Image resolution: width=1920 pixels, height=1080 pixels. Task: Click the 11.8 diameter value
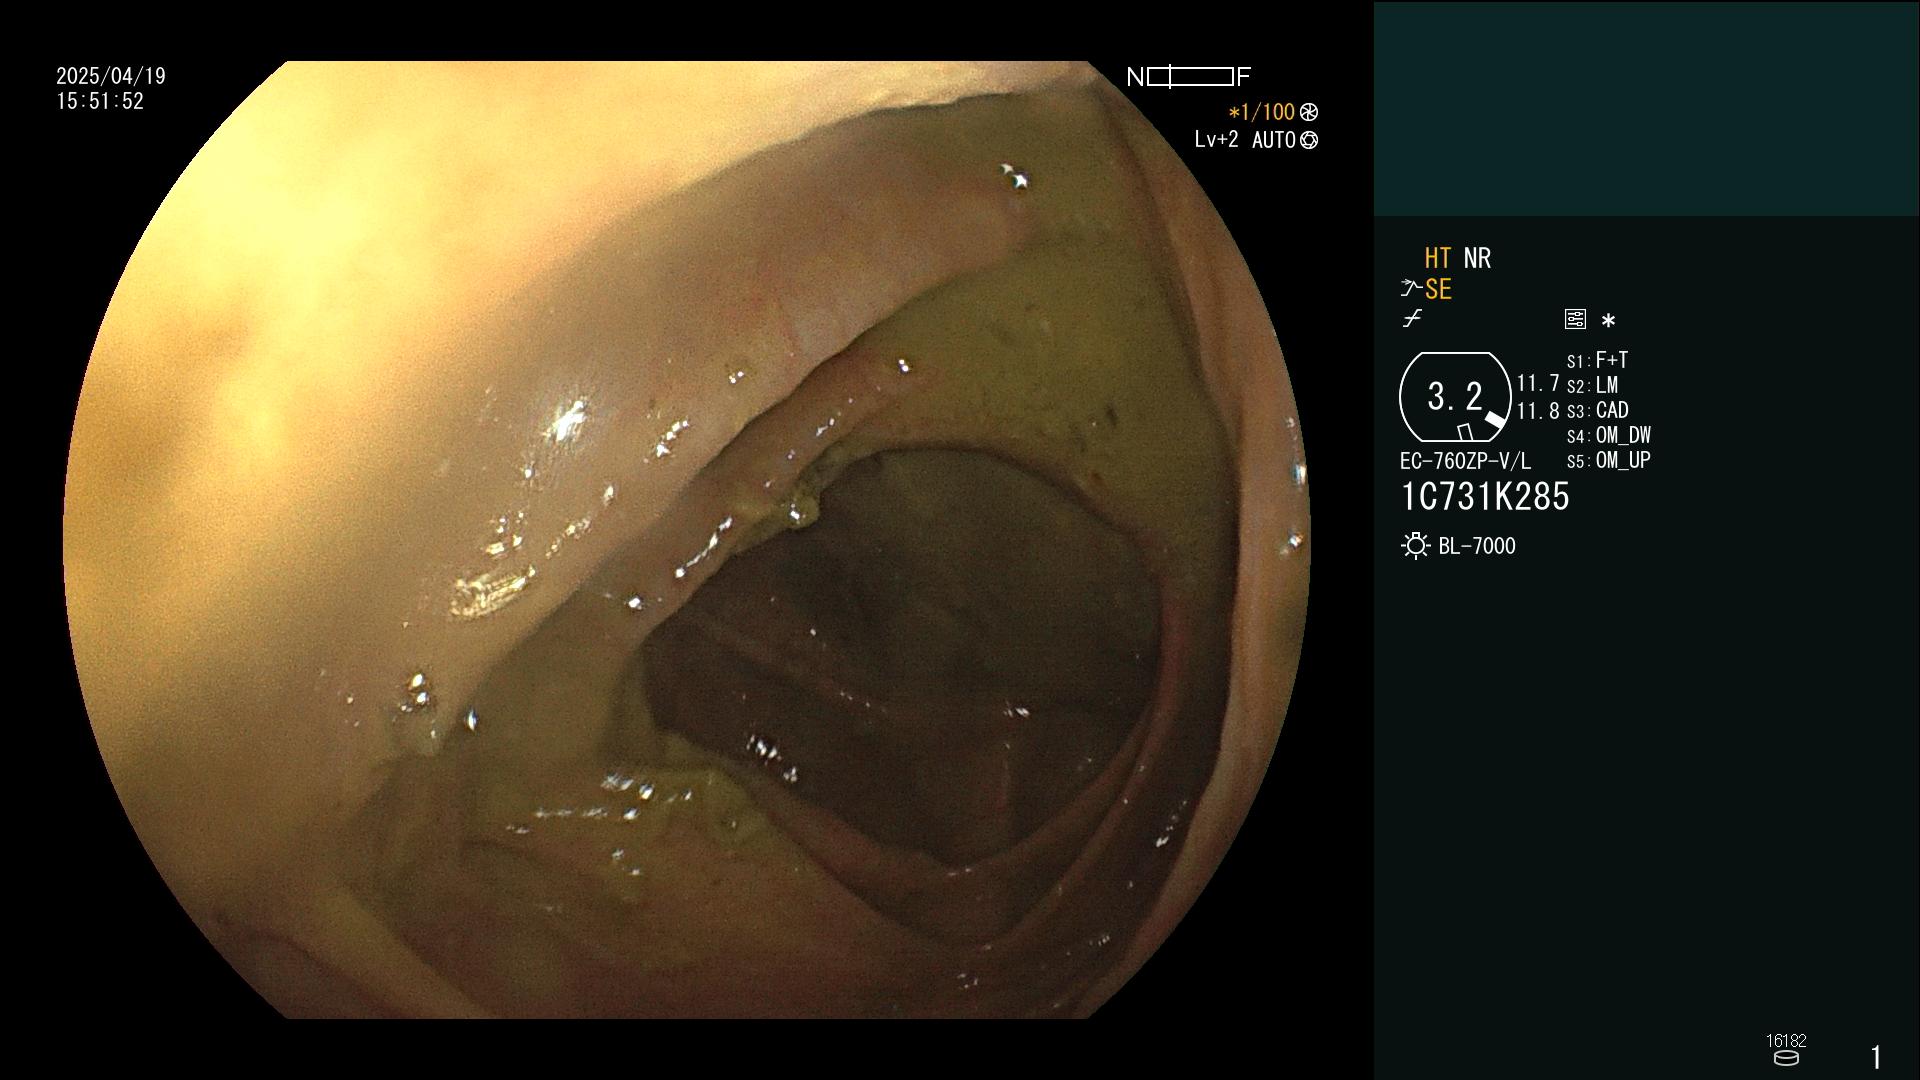pos(1538,410)
